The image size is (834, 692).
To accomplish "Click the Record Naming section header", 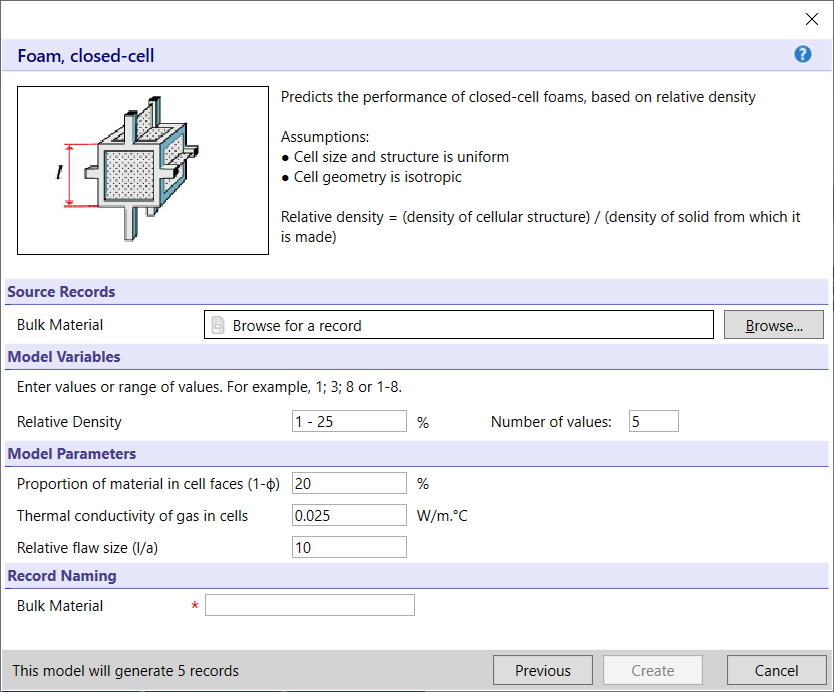I will [x=62, y=576].
